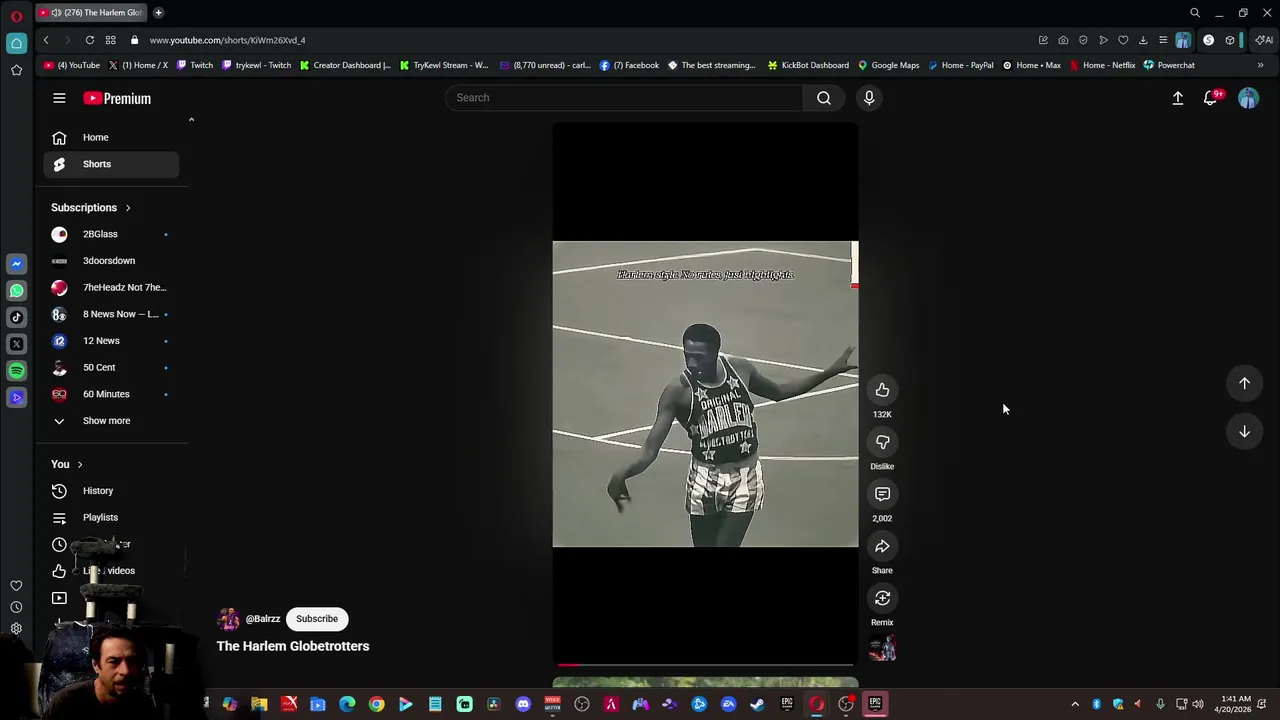Viewport: 1280px width, 720px height.
Task: Expand the You section
Action: 67,464
